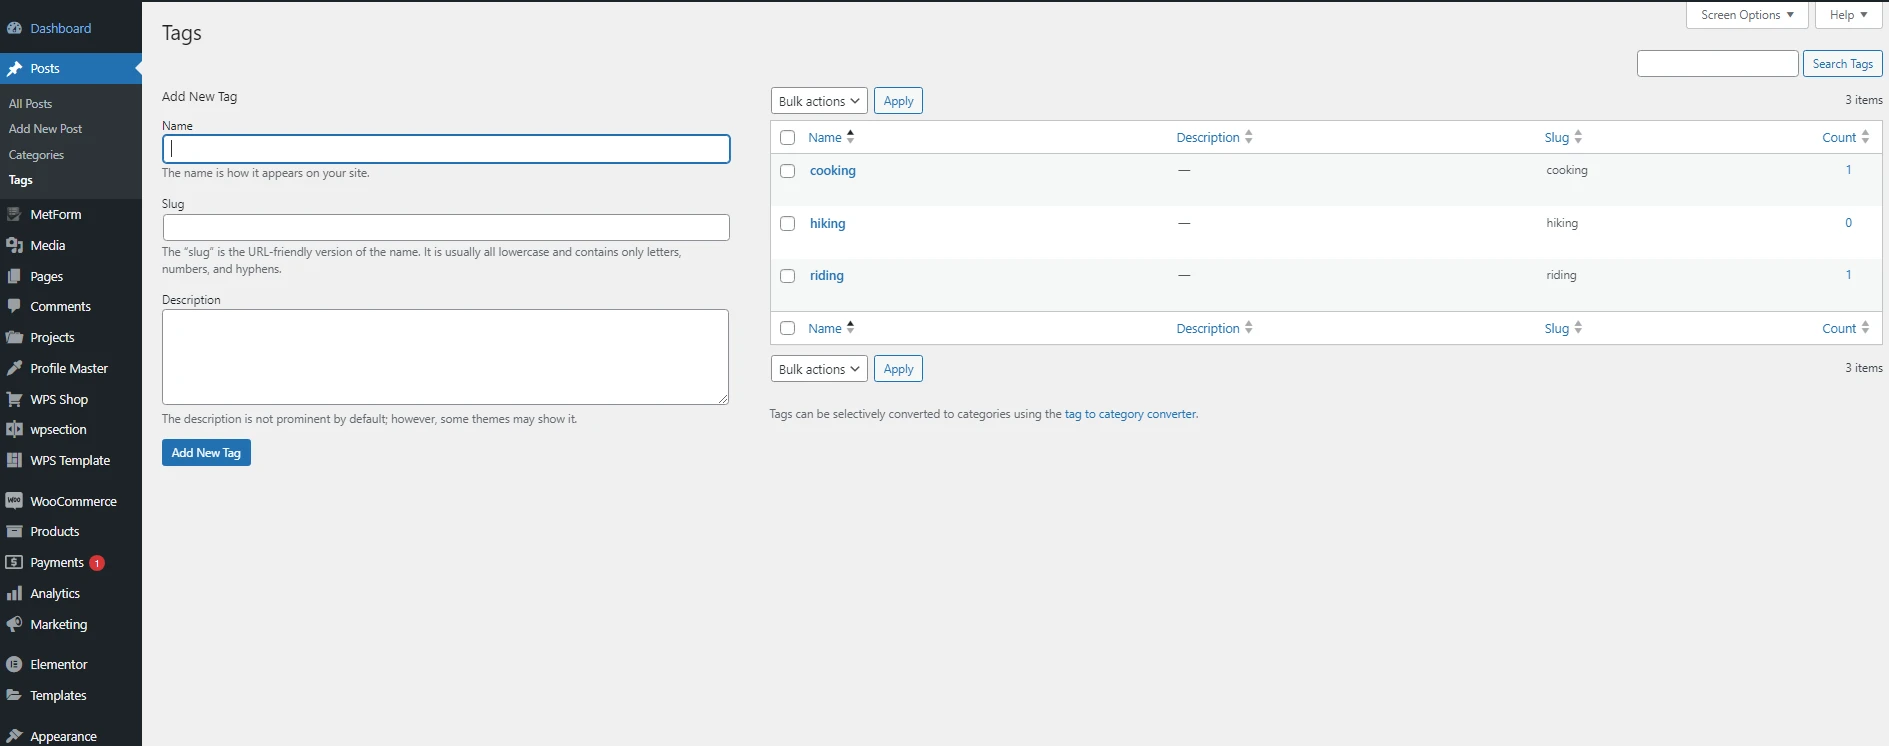
Task: Open All Posts submenu item
Action: click(30, 104)
